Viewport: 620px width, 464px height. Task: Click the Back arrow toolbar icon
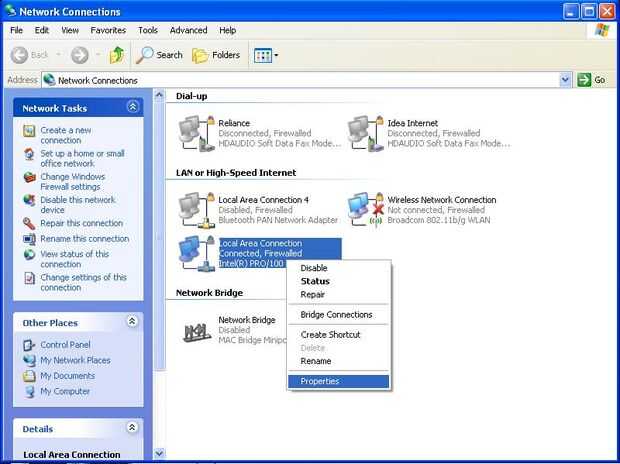point(19,55)
